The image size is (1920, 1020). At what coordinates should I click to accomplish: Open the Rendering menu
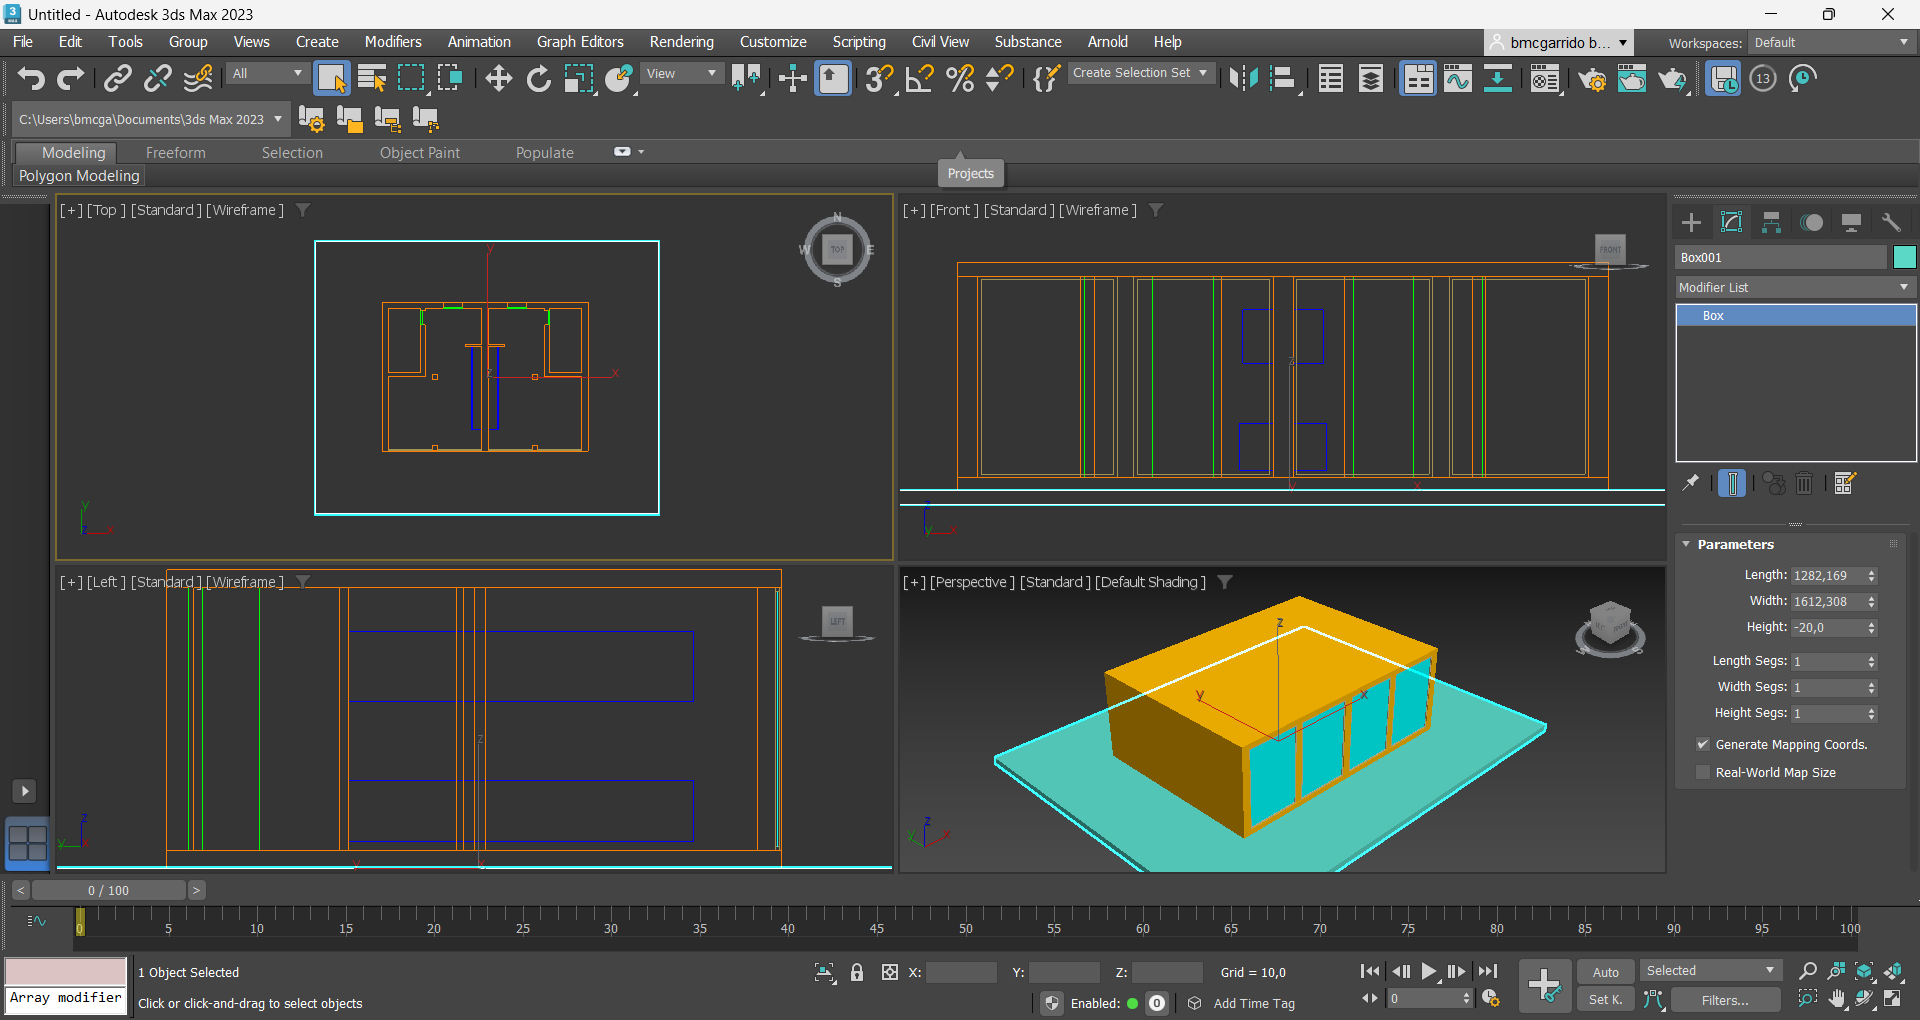click(681, 42)
